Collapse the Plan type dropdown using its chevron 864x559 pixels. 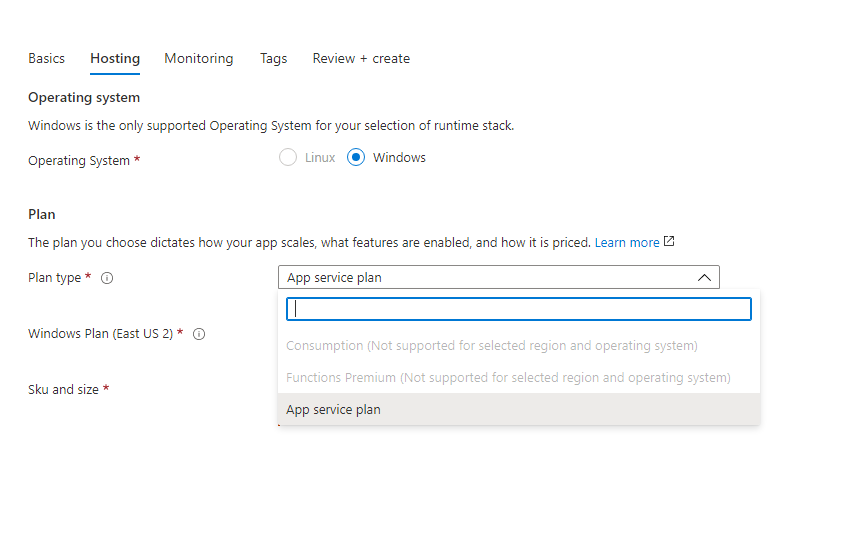(703, 278)
